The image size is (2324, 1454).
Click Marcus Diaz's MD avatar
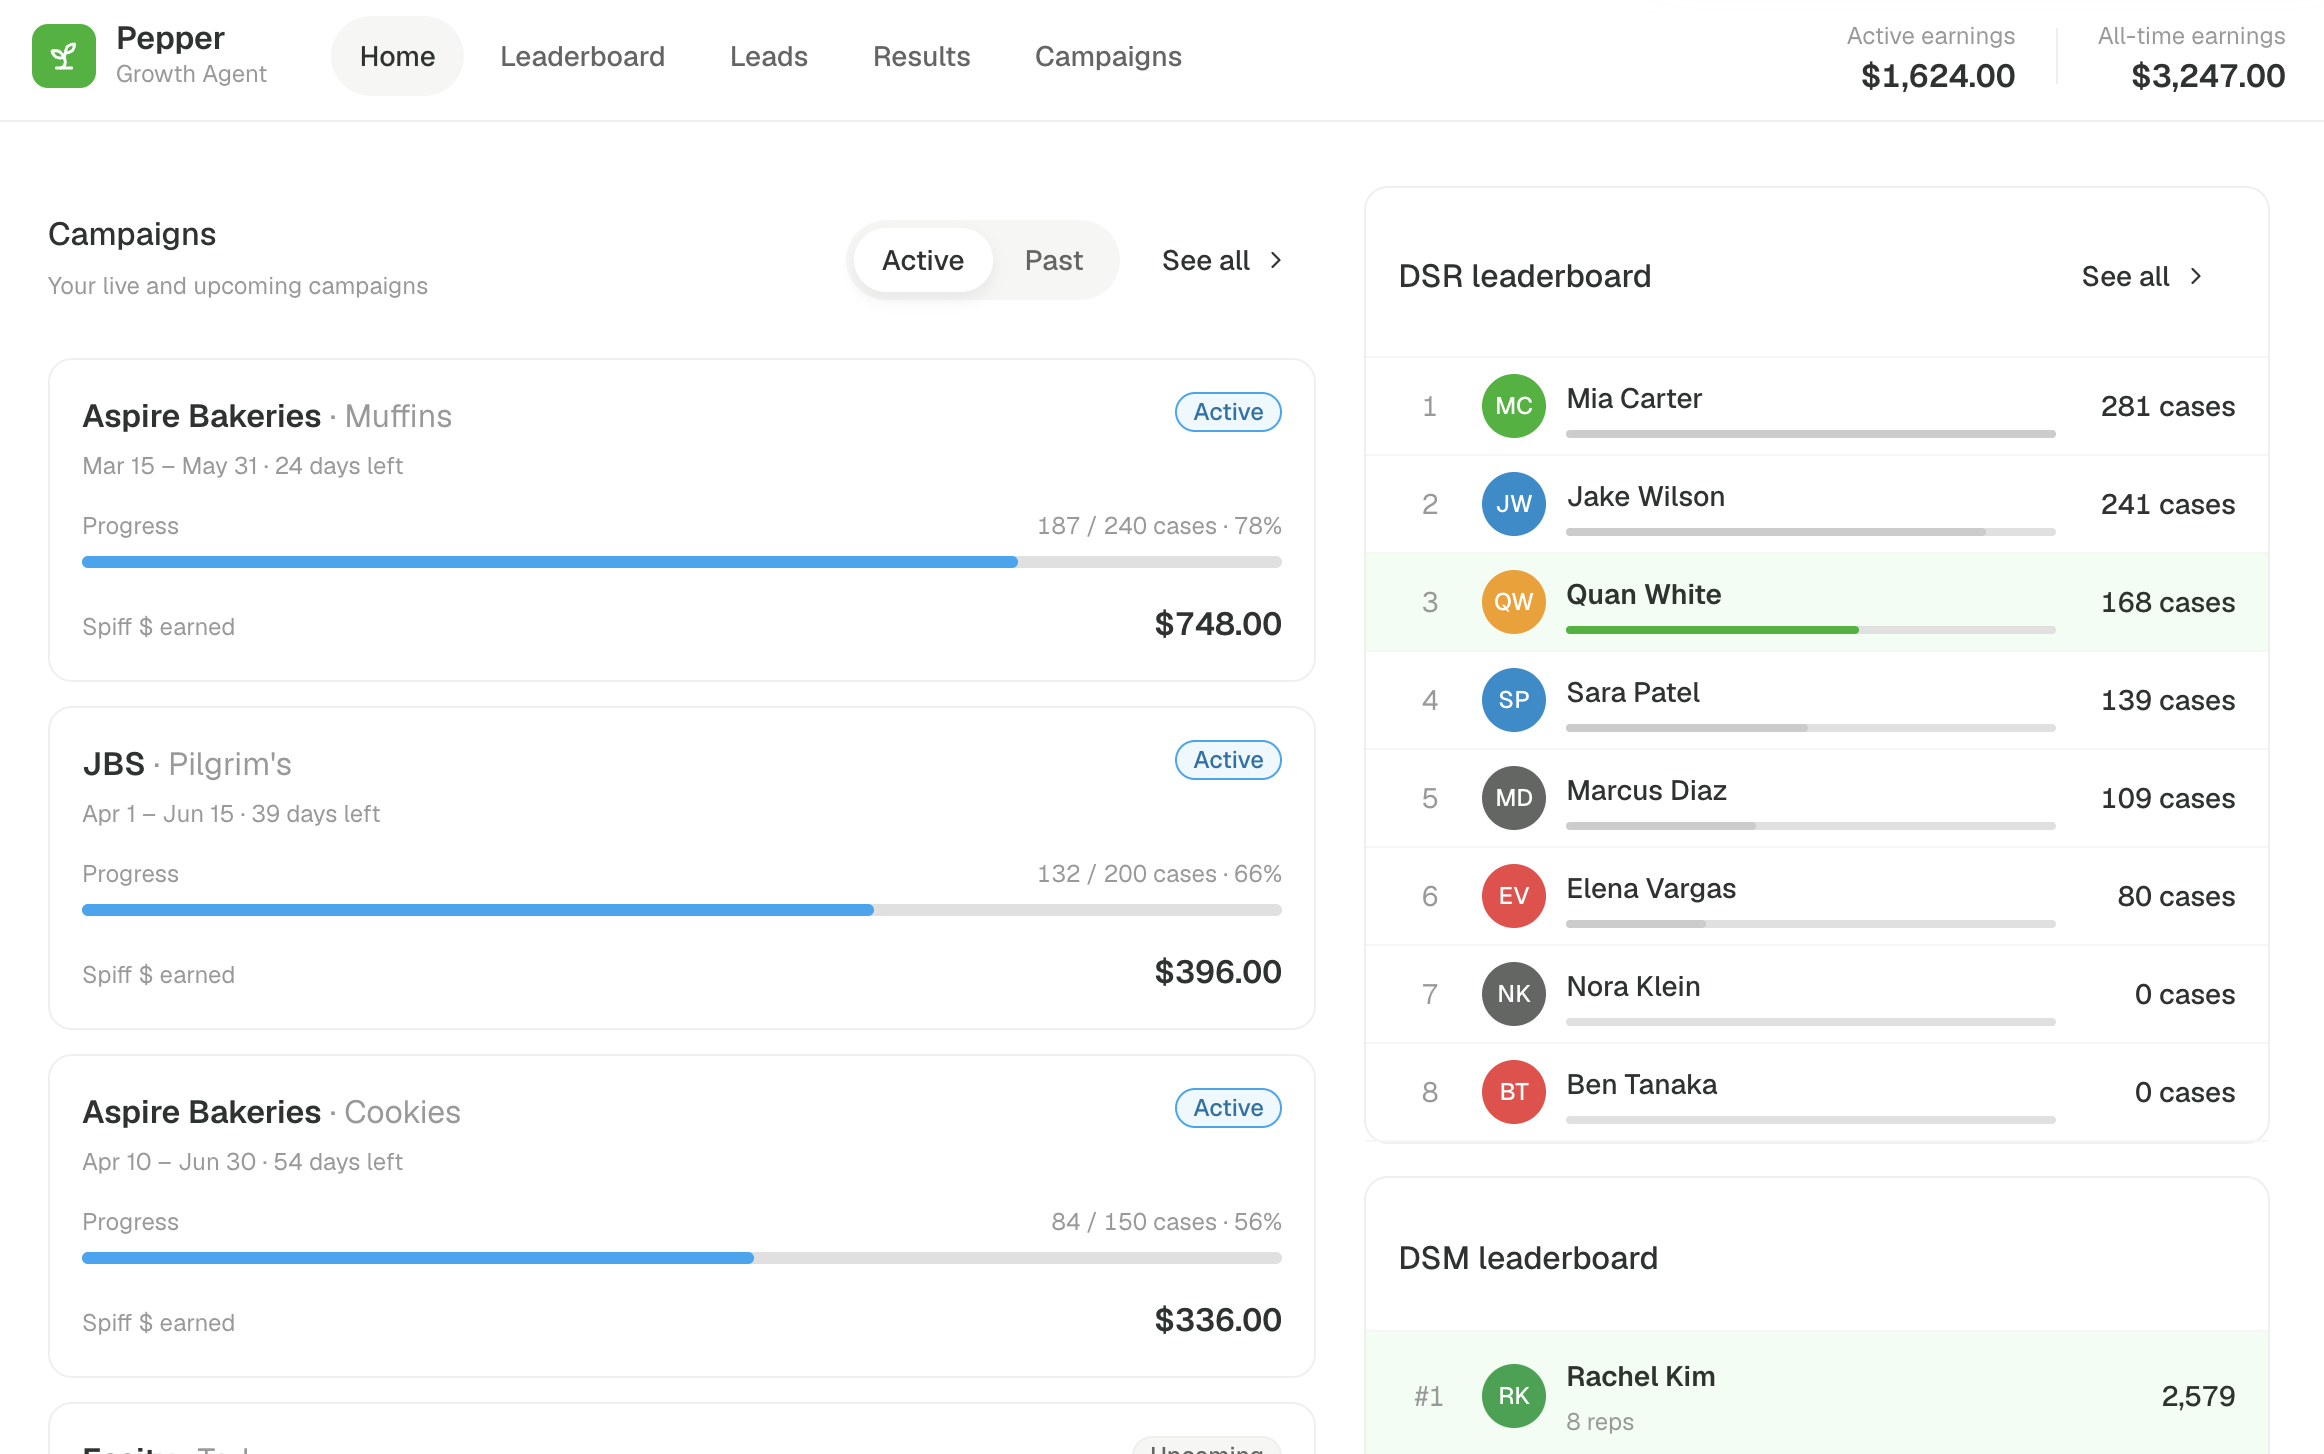click(1513, 798)
